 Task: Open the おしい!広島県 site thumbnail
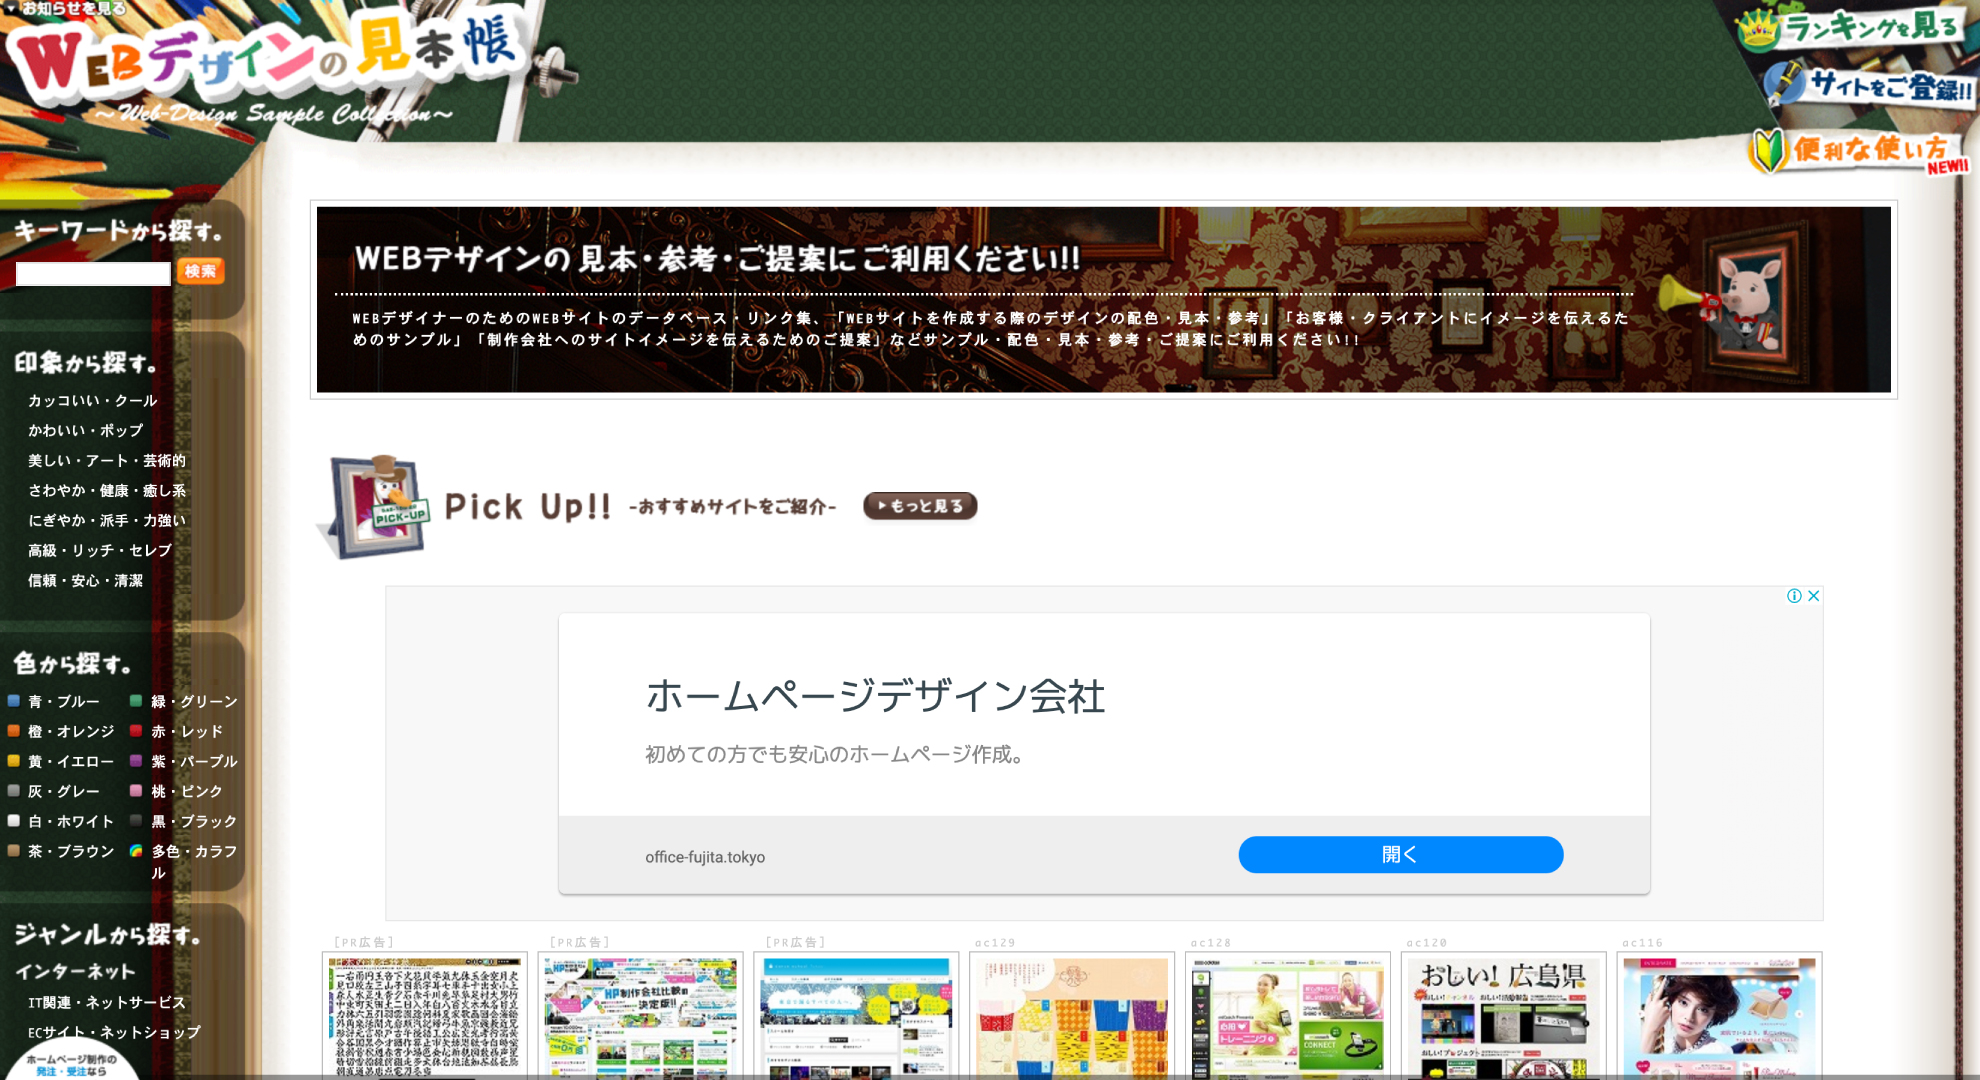pyautogui.click(x=1504, y=1017)
